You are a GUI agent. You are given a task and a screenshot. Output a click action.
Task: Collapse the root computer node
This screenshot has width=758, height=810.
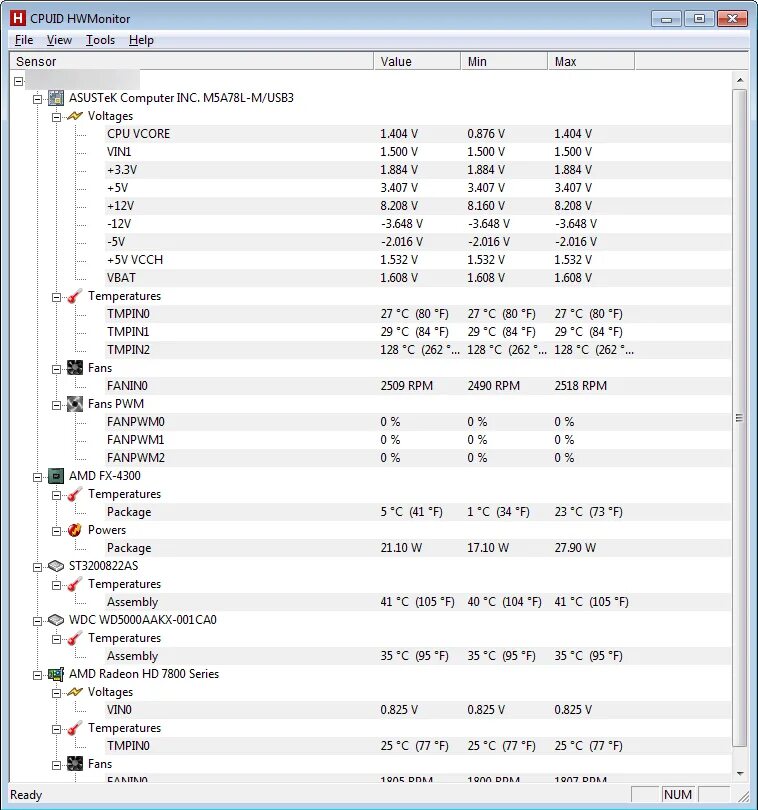point(19,81)
